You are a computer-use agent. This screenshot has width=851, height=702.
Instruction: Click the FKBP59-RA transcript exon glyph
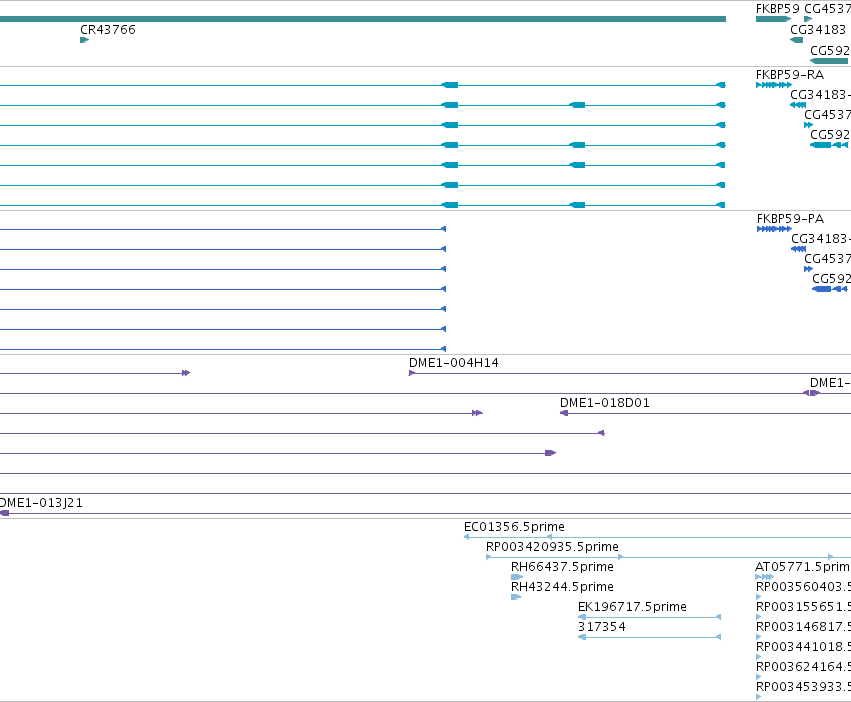click(774, 85)
